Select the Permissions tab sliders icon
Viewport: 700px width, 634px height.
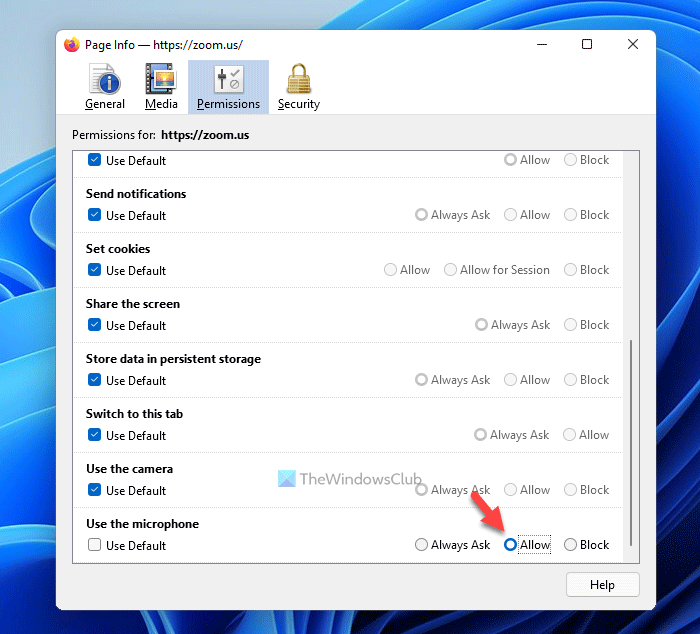(228, 79)
